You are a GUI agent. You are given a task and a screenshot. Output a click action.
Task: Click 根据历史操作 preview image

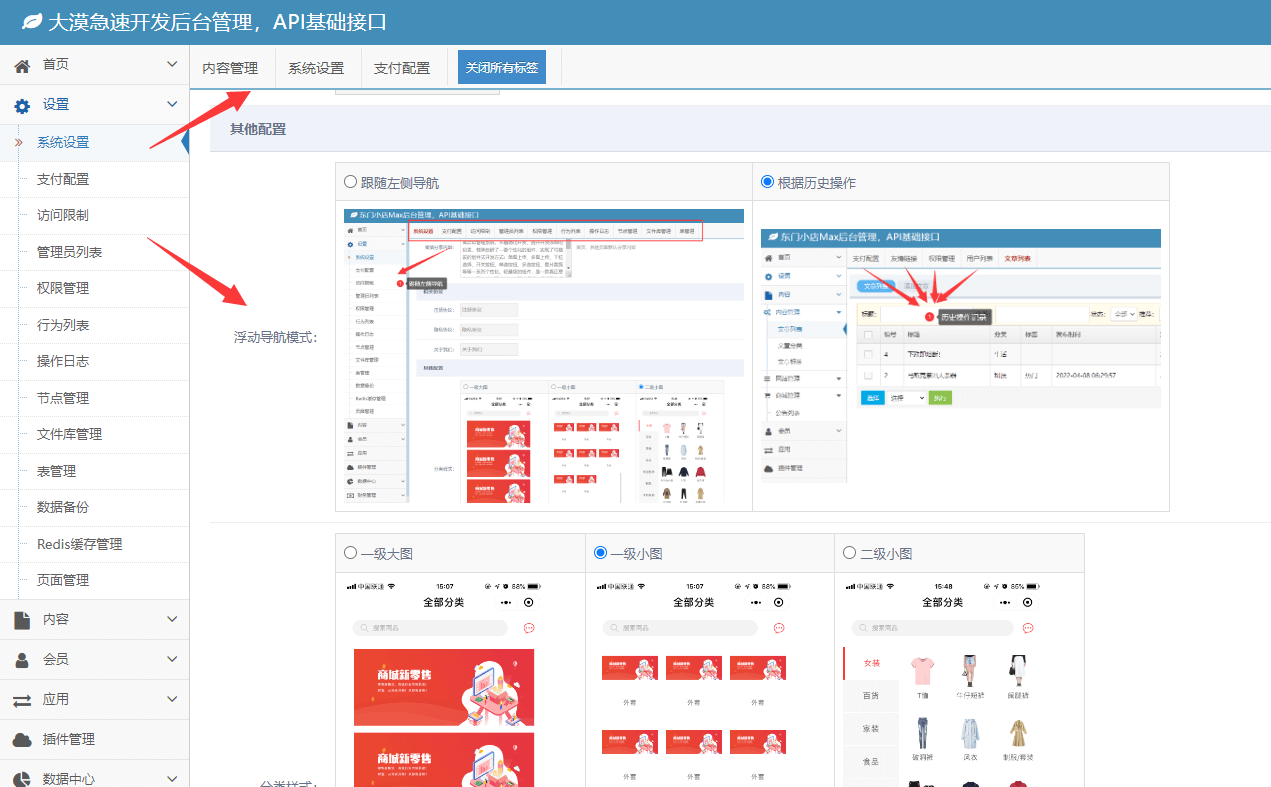[x=961, y=356]
